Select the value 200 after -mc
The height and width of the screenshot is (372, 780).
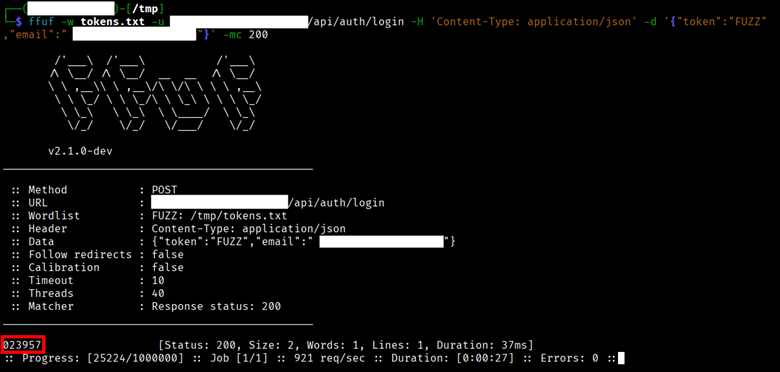(258, 35)
